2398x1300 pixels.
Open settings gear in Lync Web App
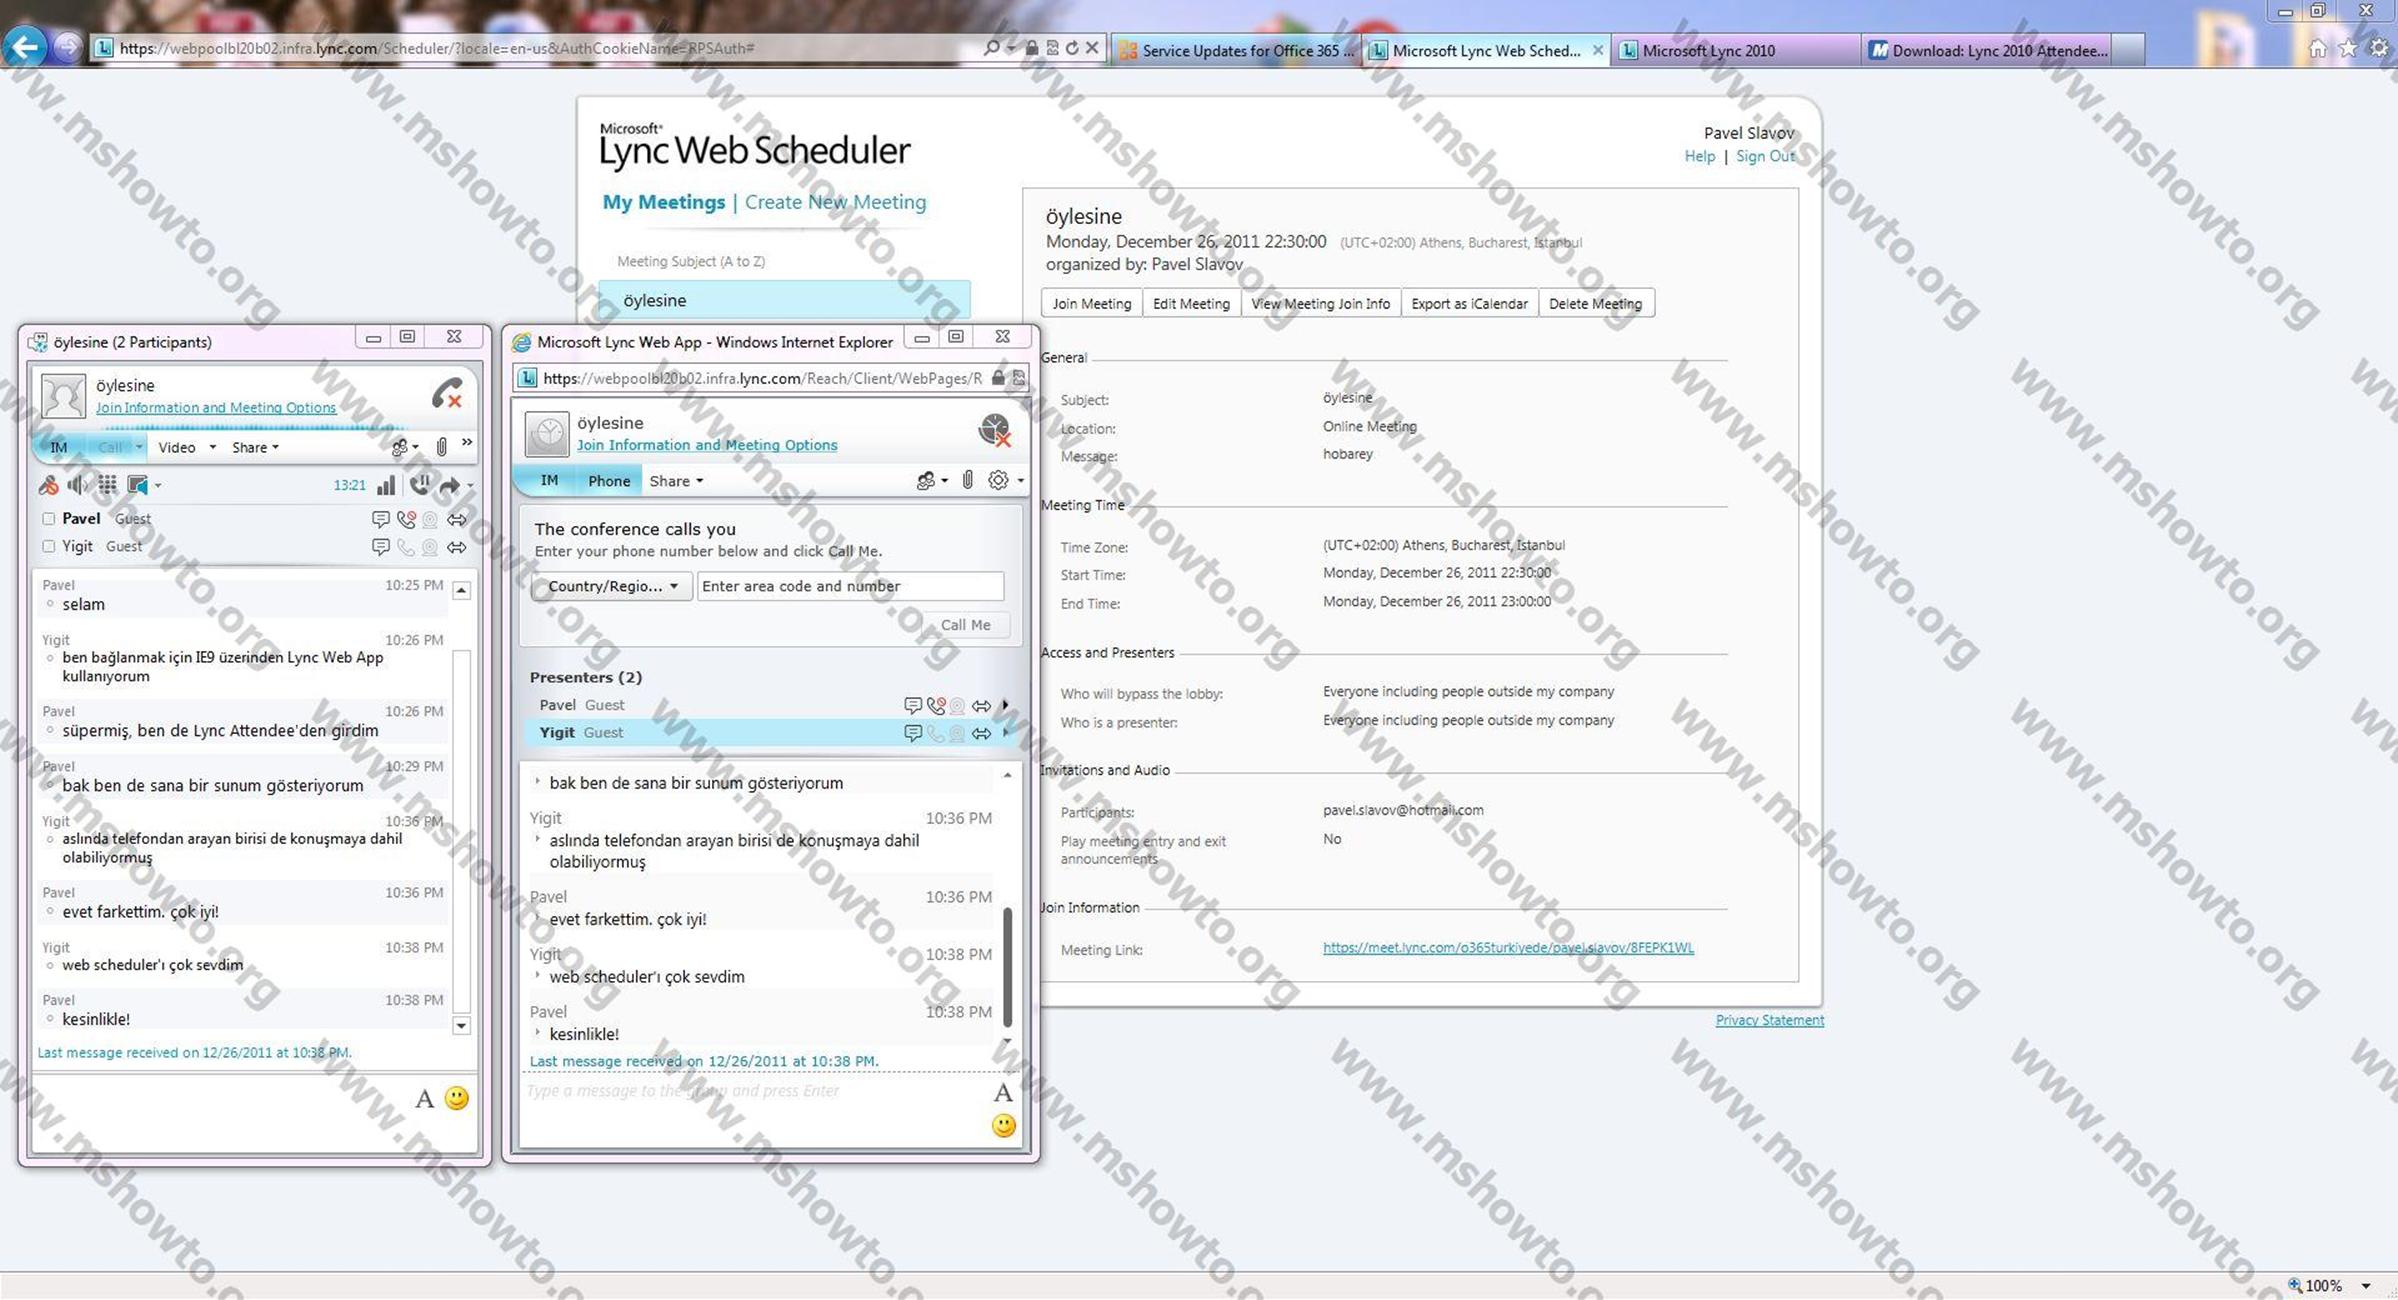[998, 480]
